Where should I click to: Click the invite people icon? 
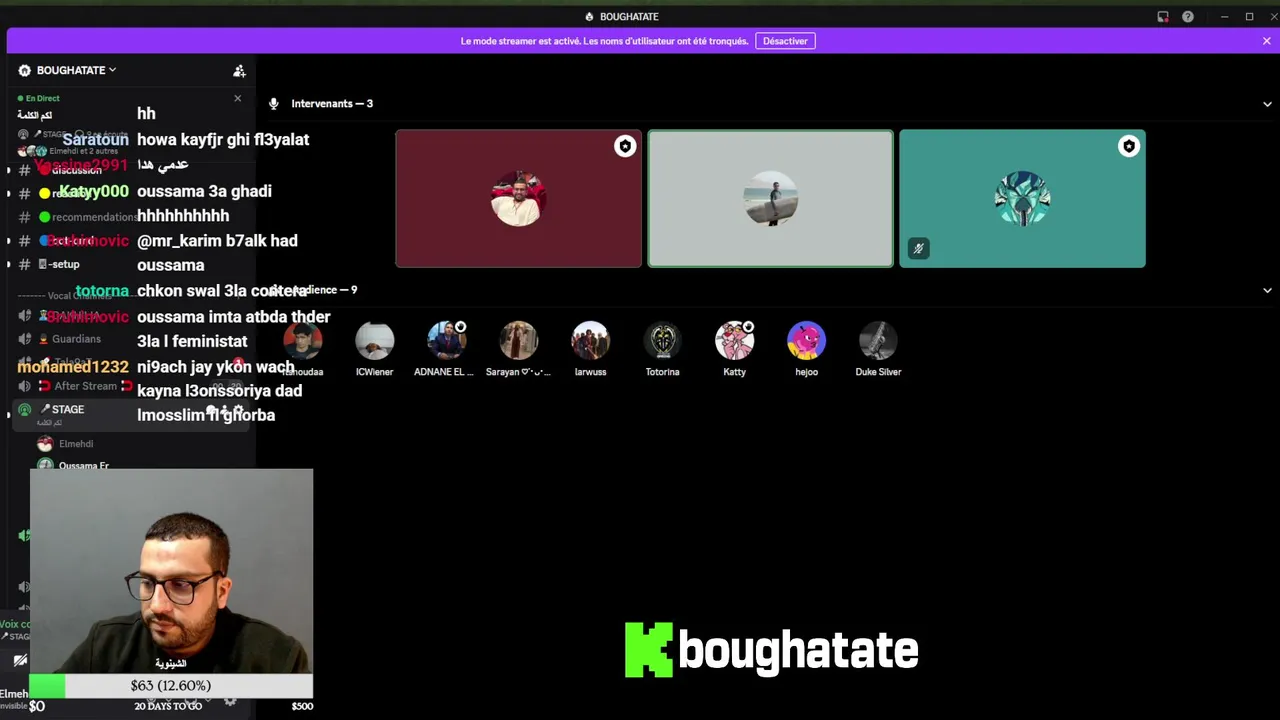click(239, 70)
